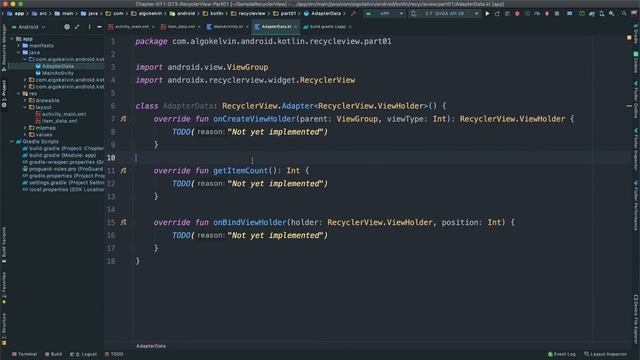Expand the values folder
Screen dimensions: 640x360
coord(25,135)
